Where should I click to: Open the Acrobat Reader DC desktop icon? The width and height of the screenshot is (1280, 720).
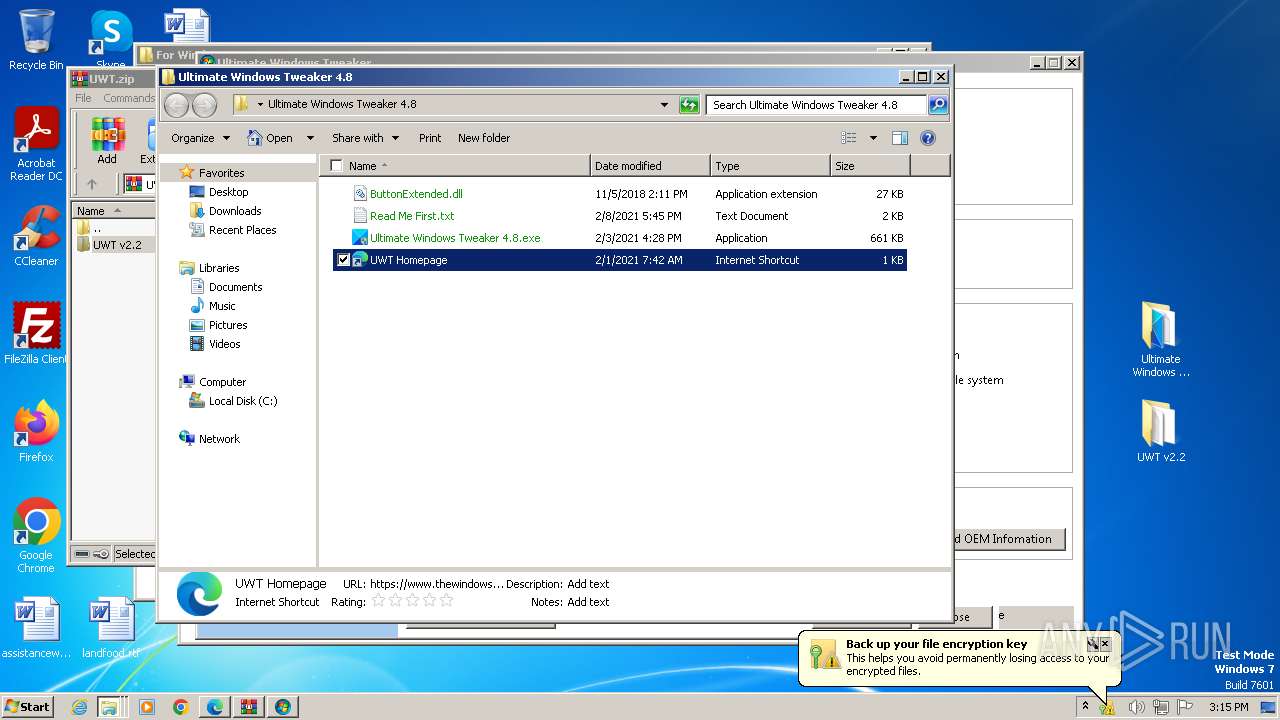[36, 145]
